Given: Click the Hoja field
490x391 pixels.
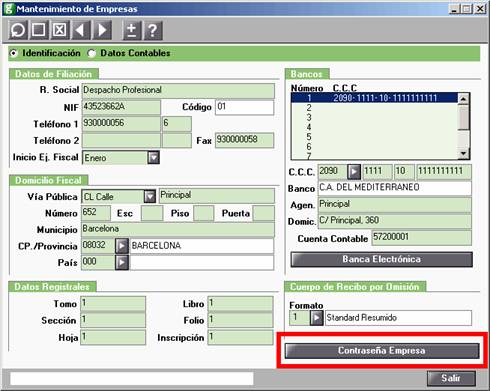Looking at the screenshot, I should click(x=113, y=337).
